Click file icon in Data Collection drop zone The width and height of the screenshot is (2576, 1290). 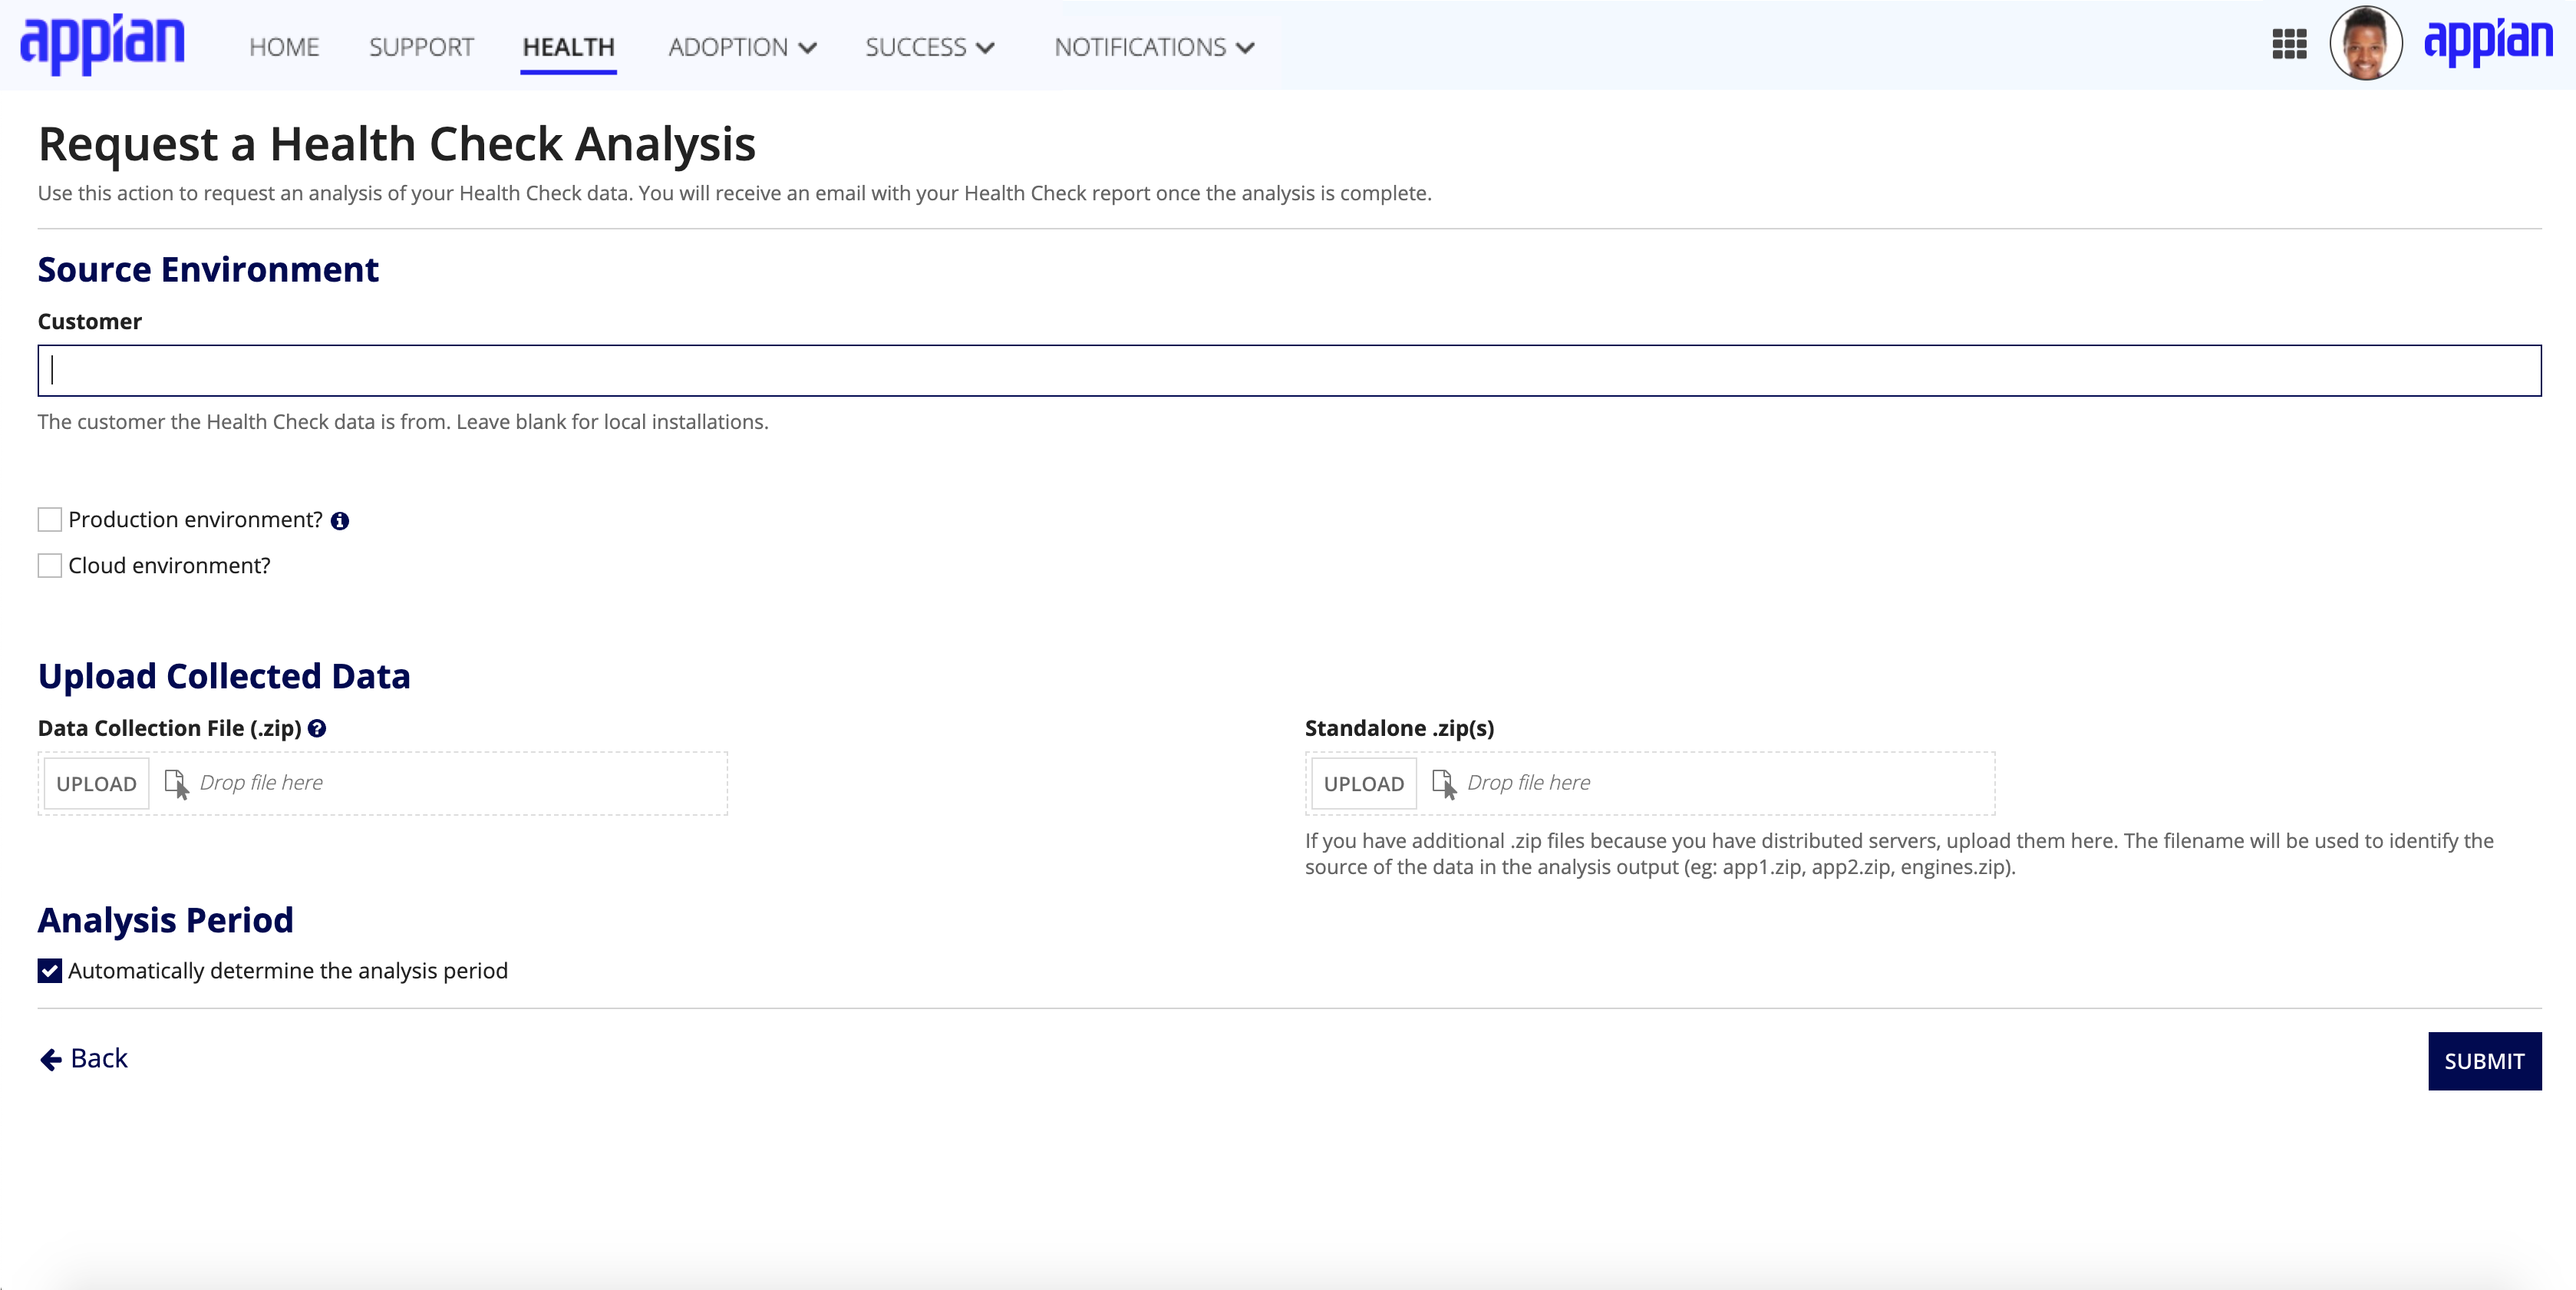(x=176, y=784)
